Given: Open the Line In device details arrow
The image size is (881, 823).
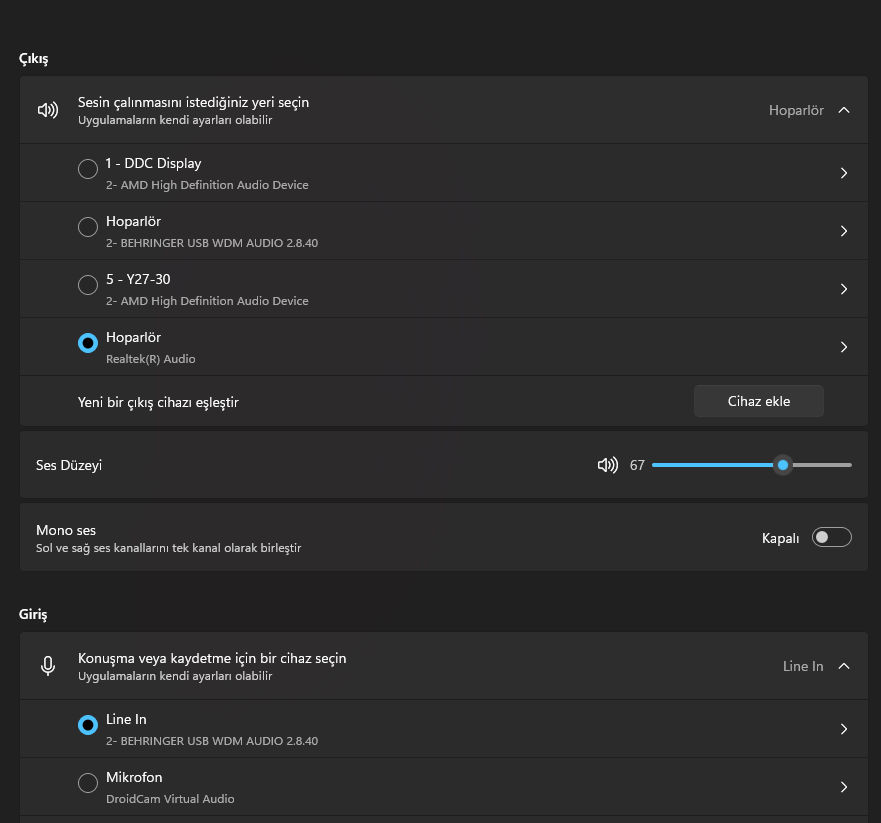Looking at the screenshot, I should tap(843, 729).
